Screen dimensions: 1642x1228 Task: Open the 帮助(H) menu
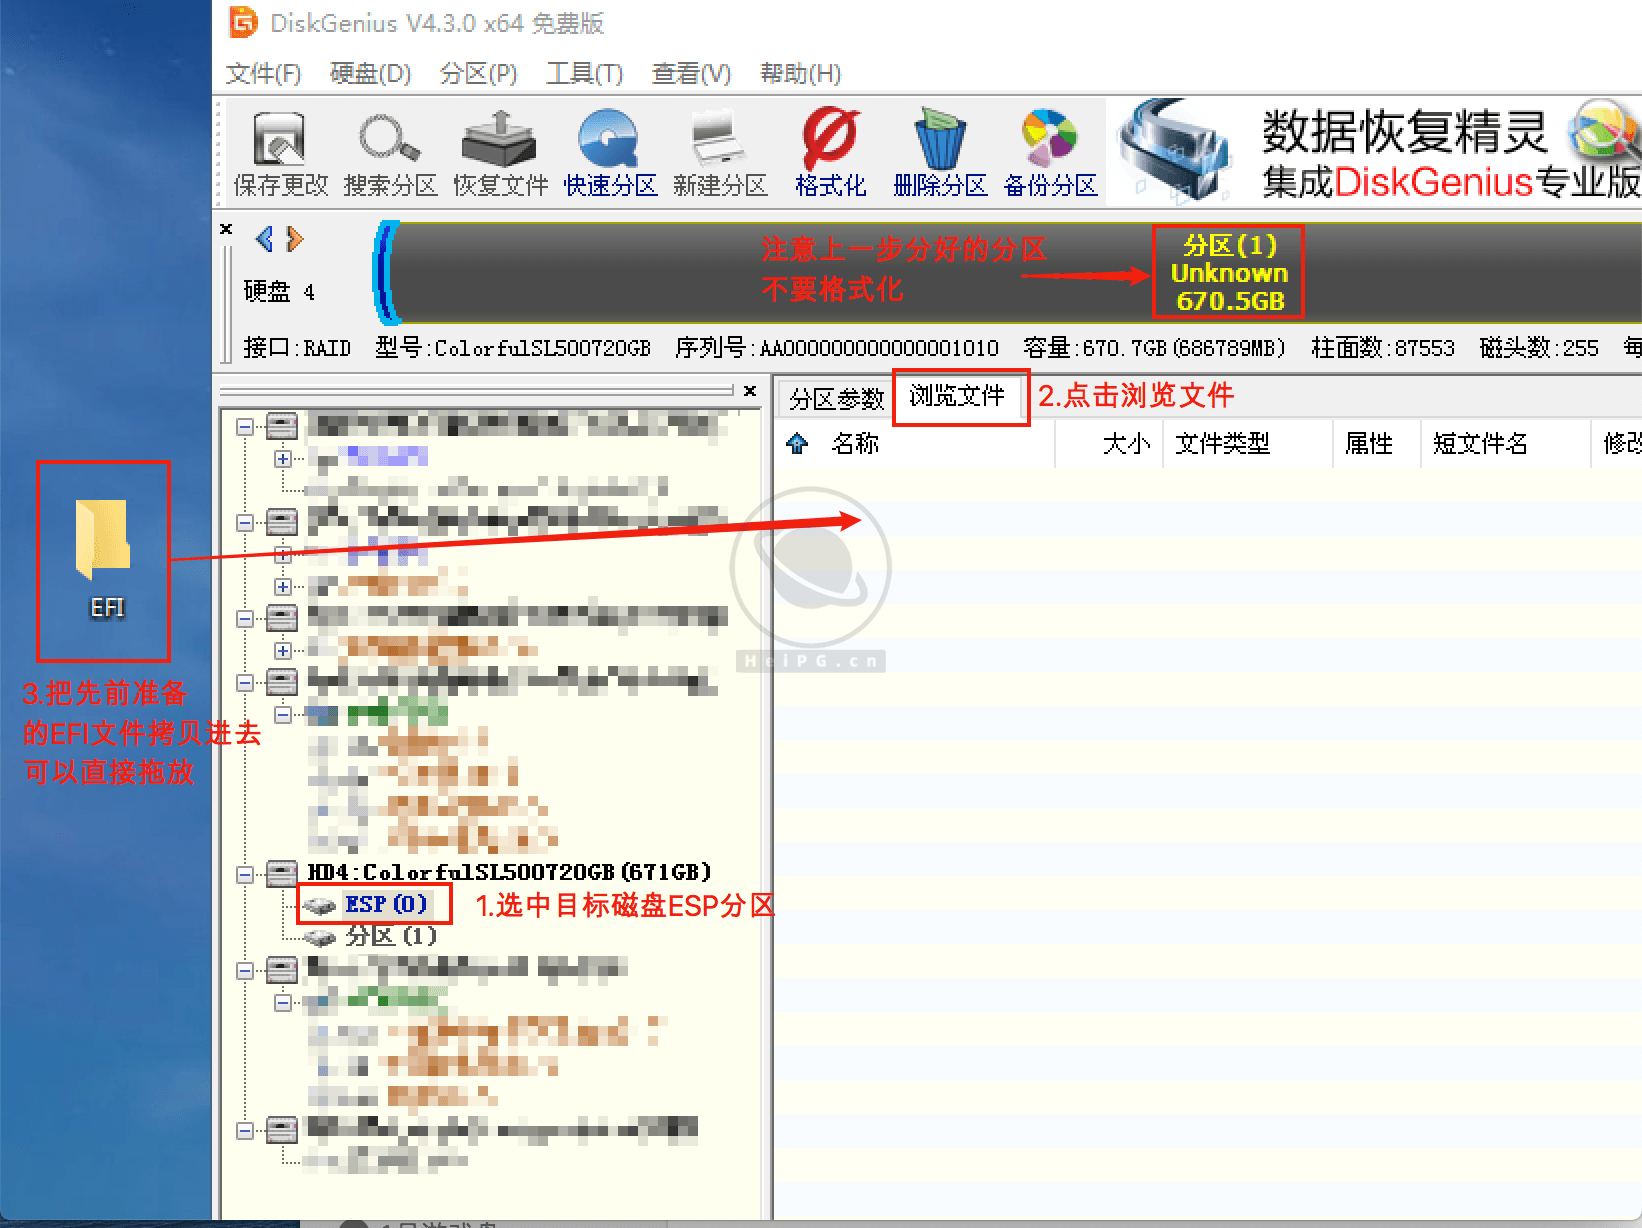800,74
